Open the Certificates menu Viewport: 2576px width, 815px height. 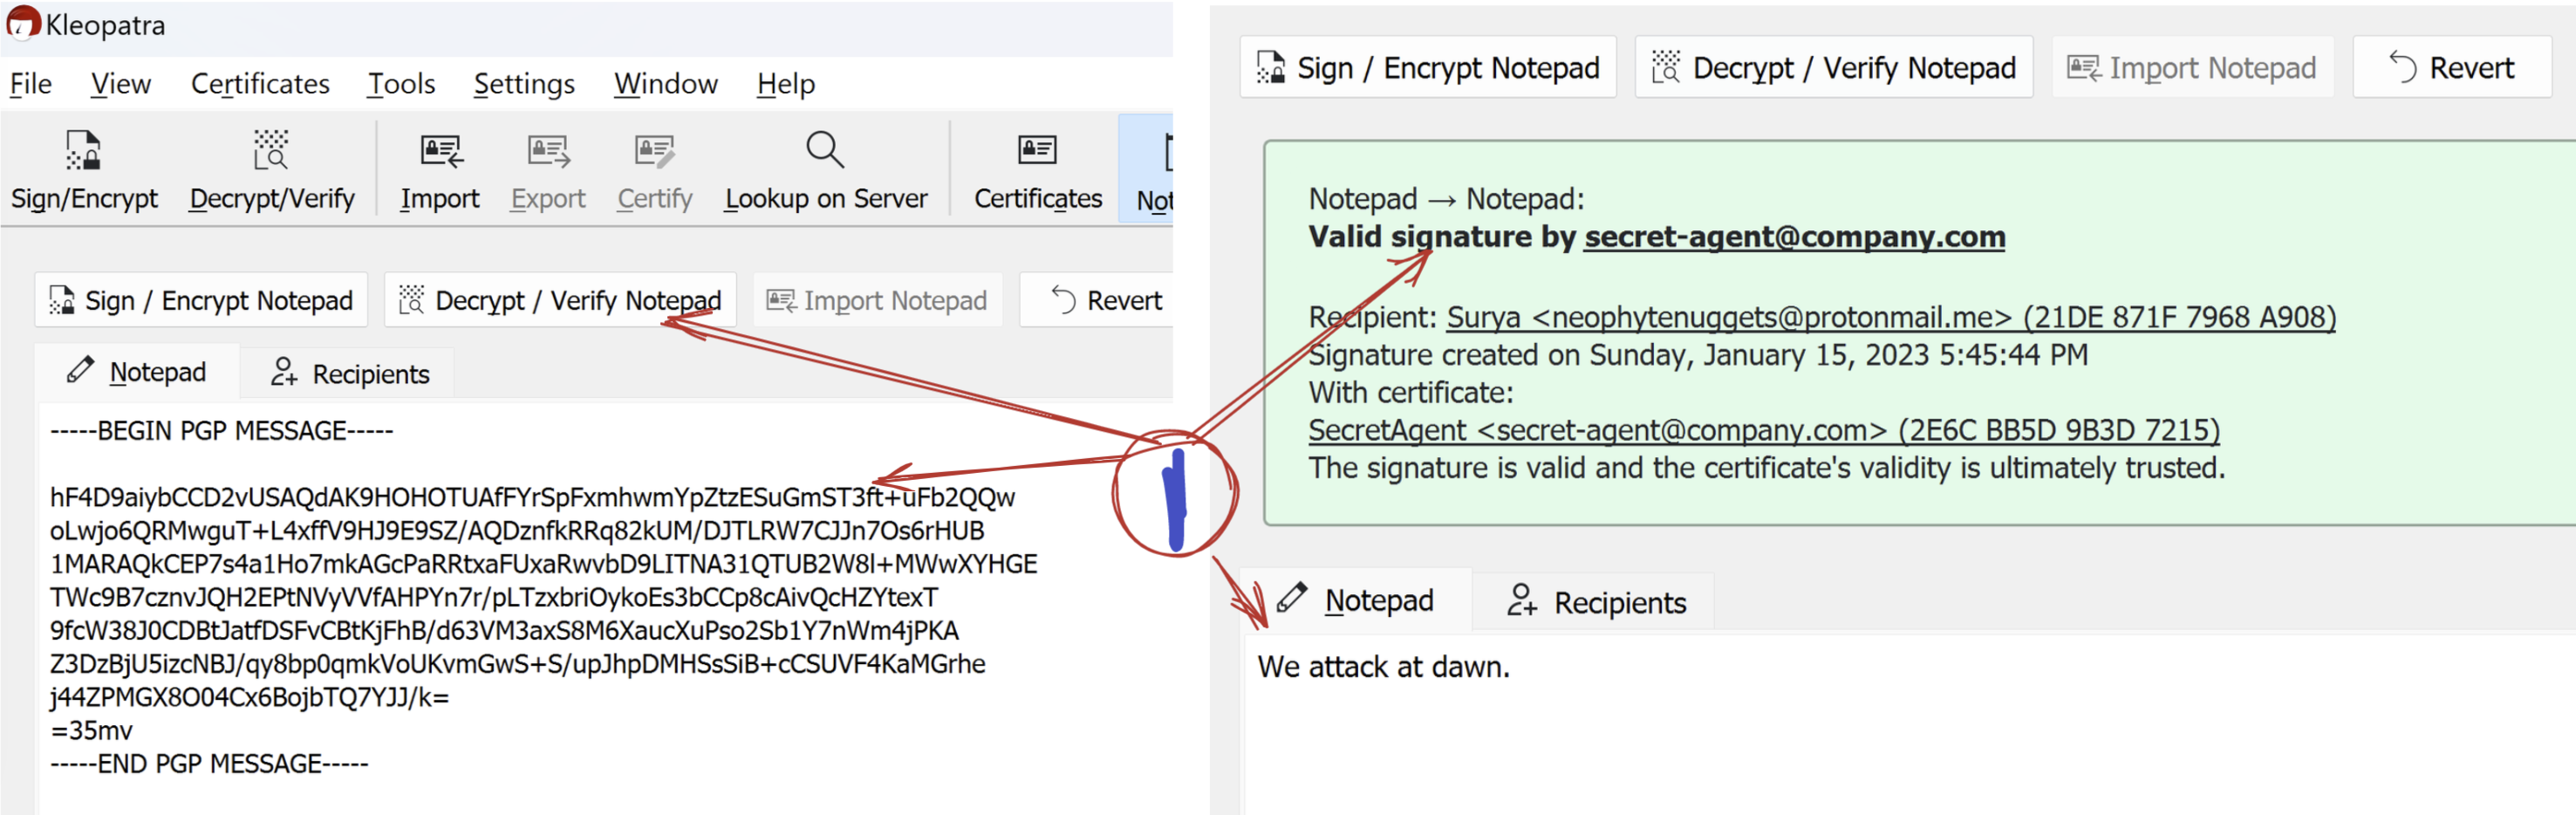coord(260,84)
